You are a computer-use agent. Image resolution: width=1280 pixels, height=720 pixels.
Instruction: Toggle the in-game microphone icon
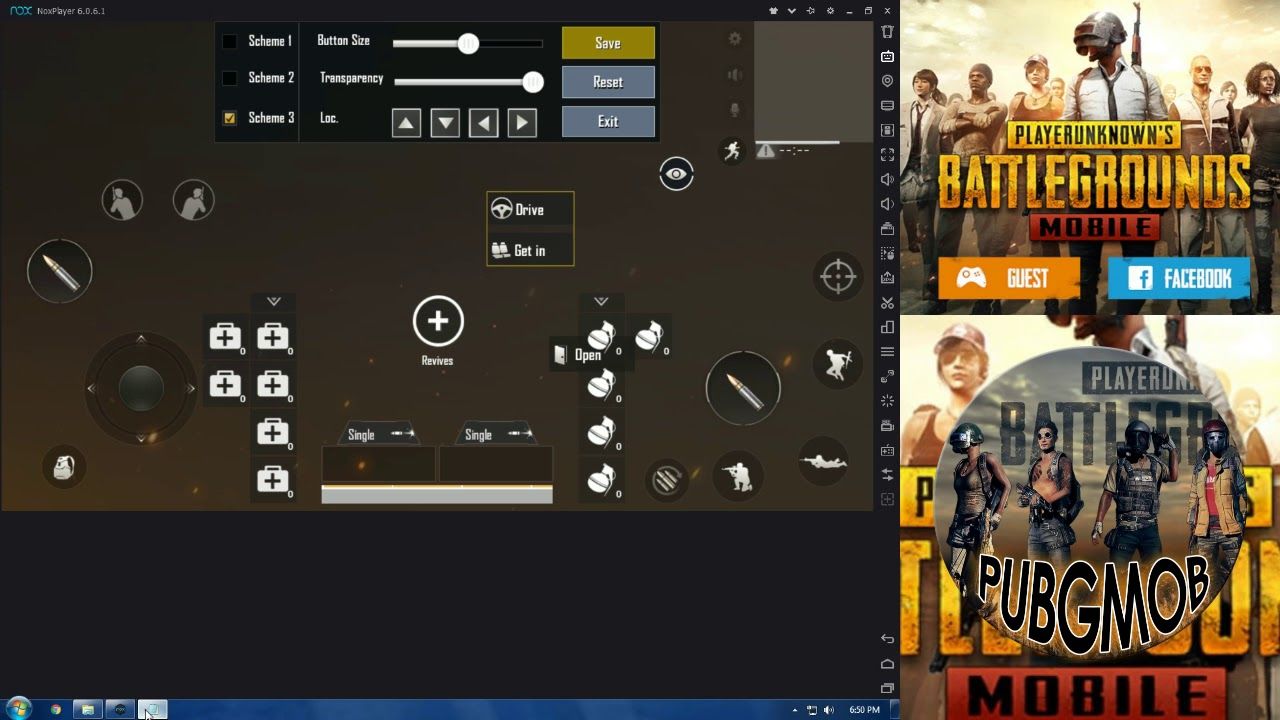tap(735, 111)
